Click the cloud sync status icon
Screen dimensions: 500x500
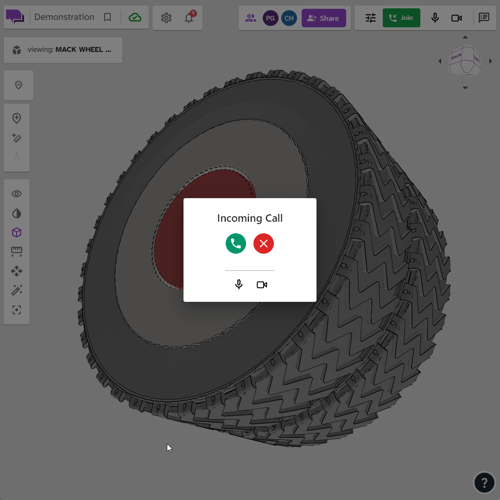click(135, 17)
